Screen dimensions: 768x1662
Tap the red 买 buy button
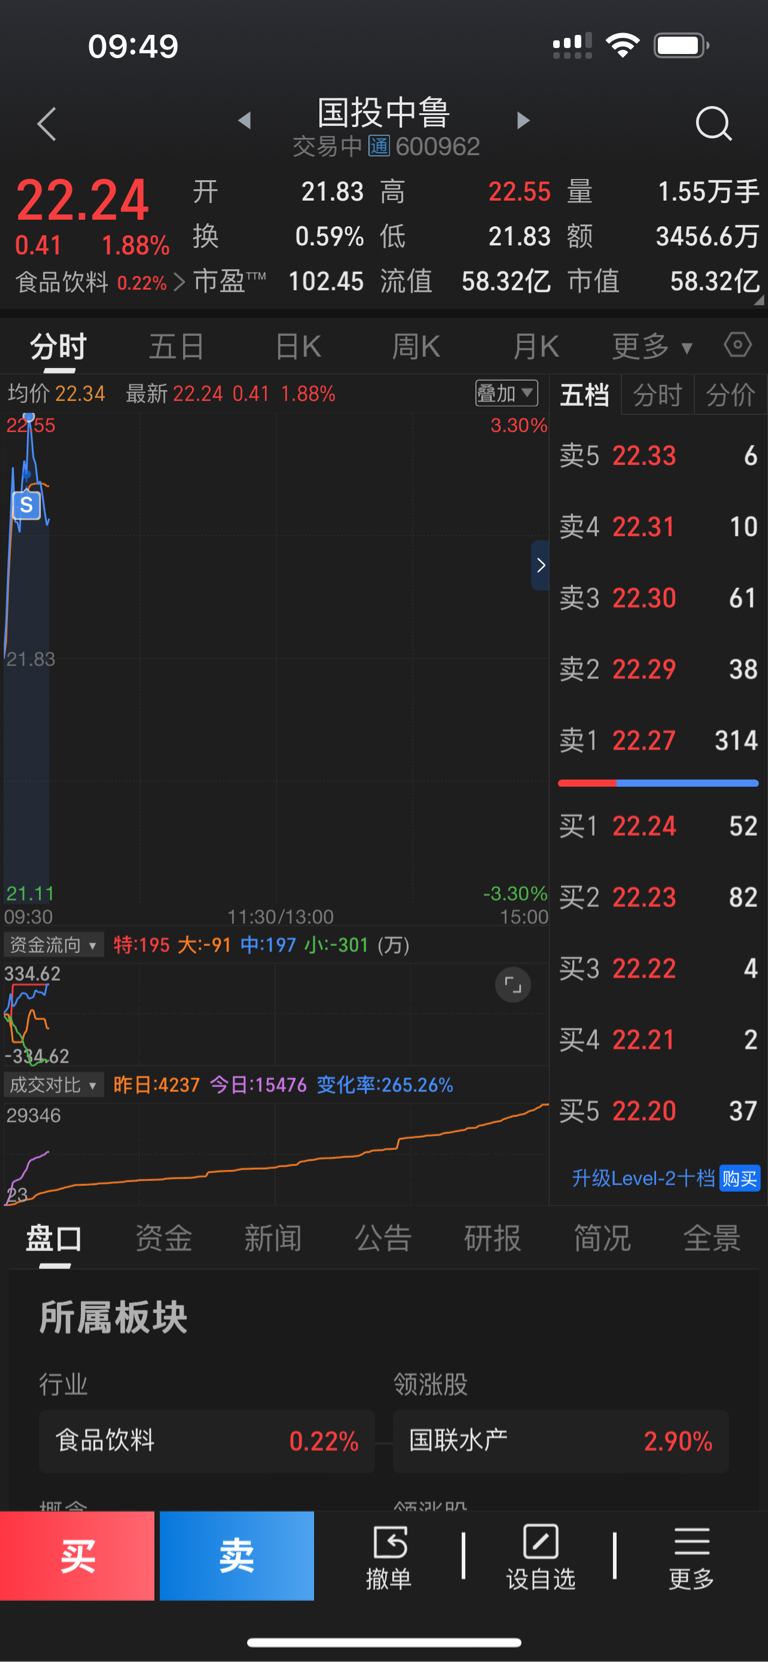click(x=77, y=1556)
